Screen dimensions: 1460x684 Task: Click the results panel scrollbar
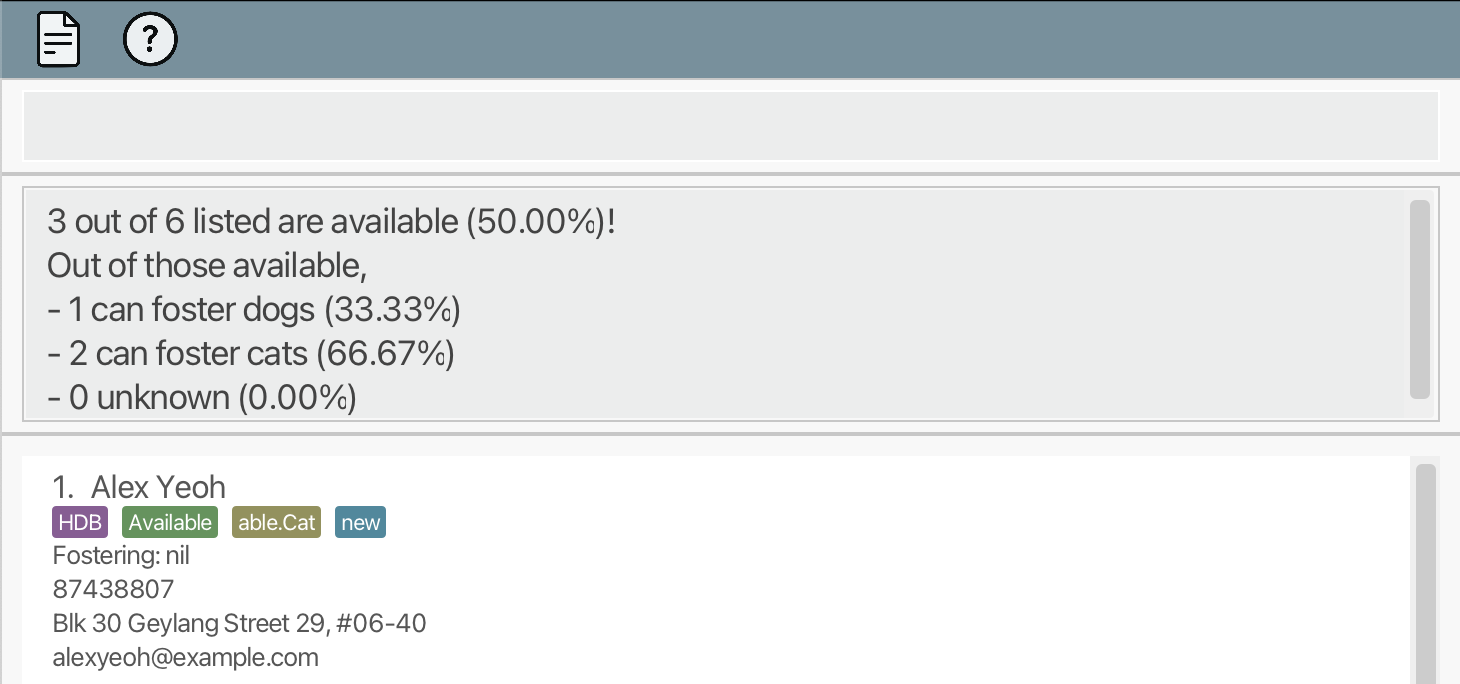coord(1419,300)
